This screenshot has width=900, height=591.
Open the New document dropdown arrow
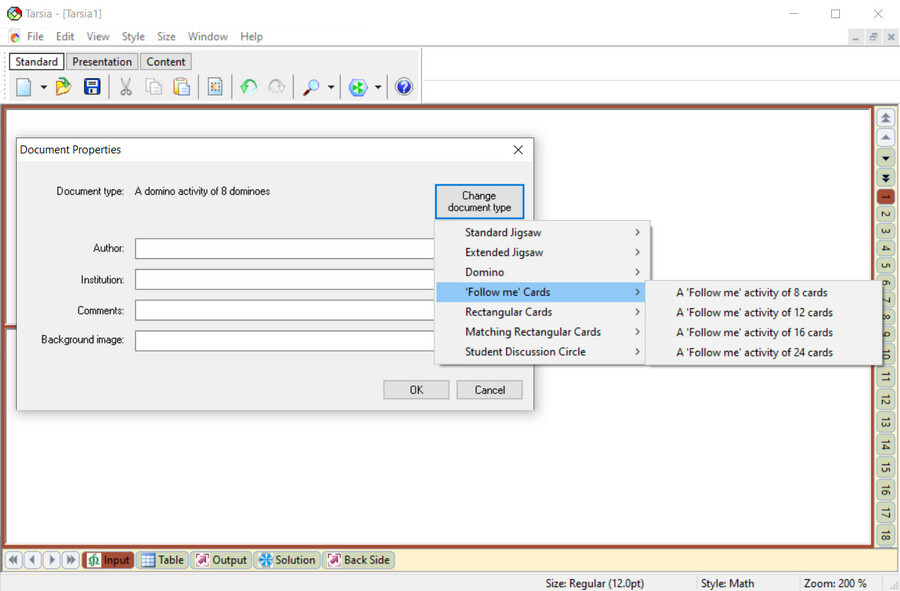[44, 87]
